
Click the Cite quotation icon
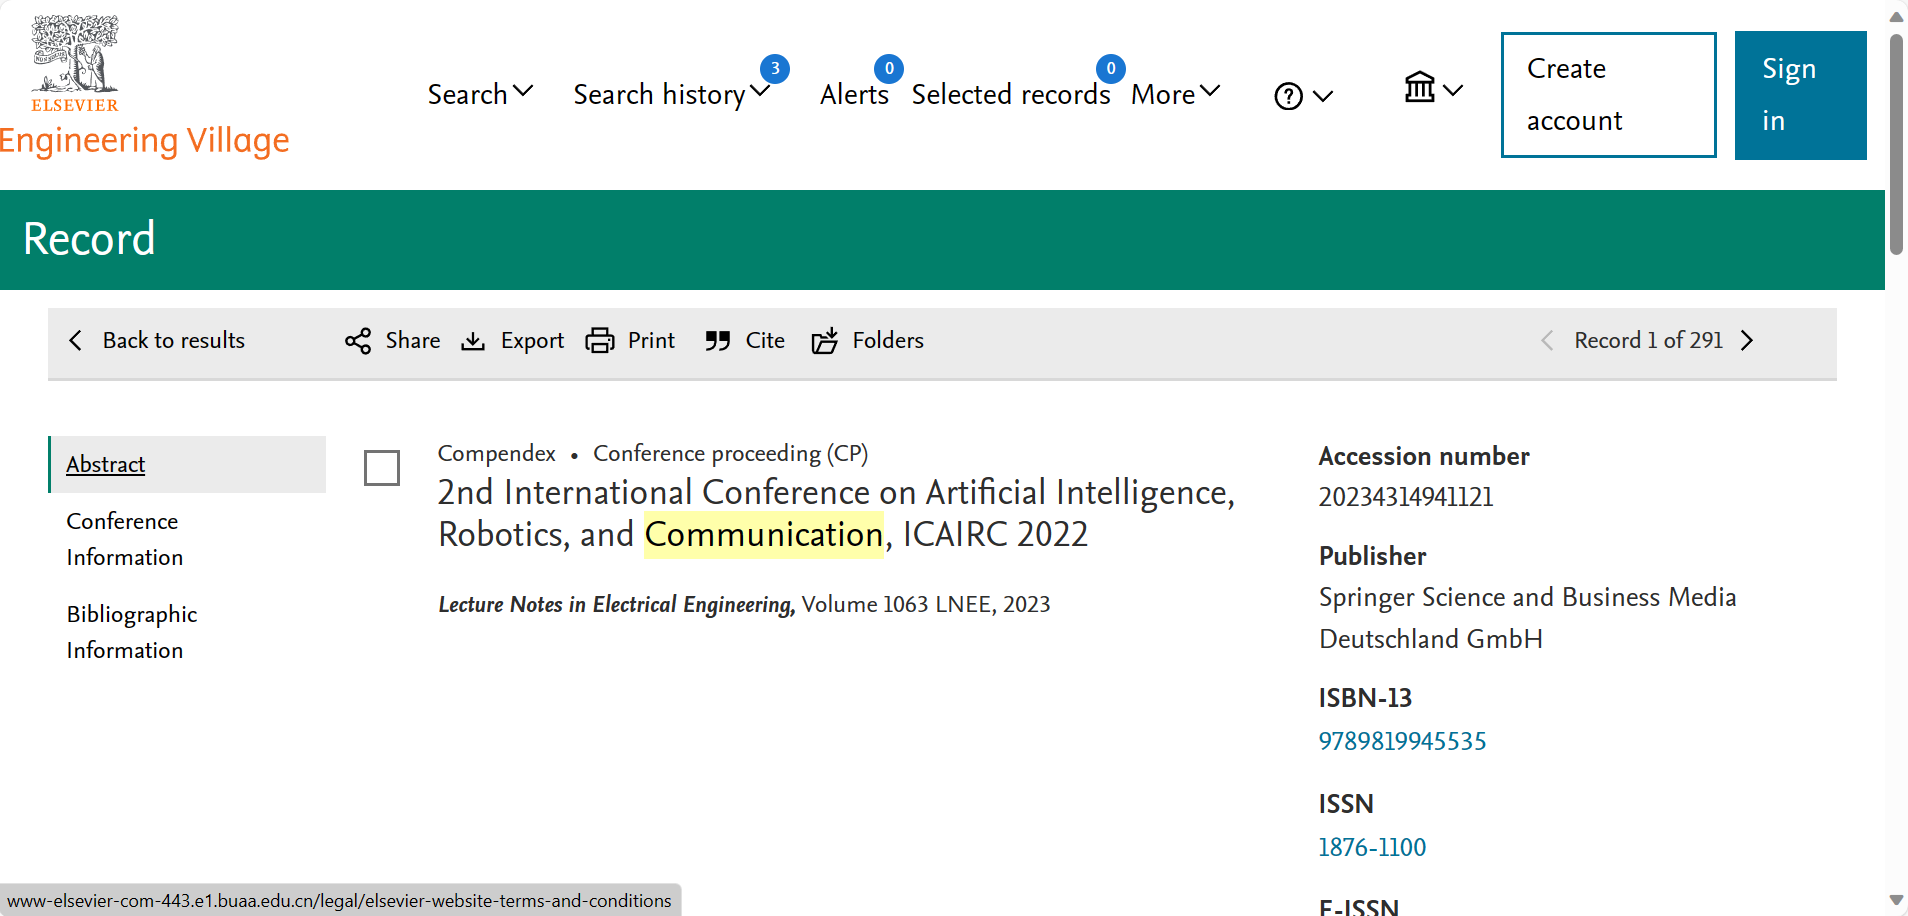[717, 341]
